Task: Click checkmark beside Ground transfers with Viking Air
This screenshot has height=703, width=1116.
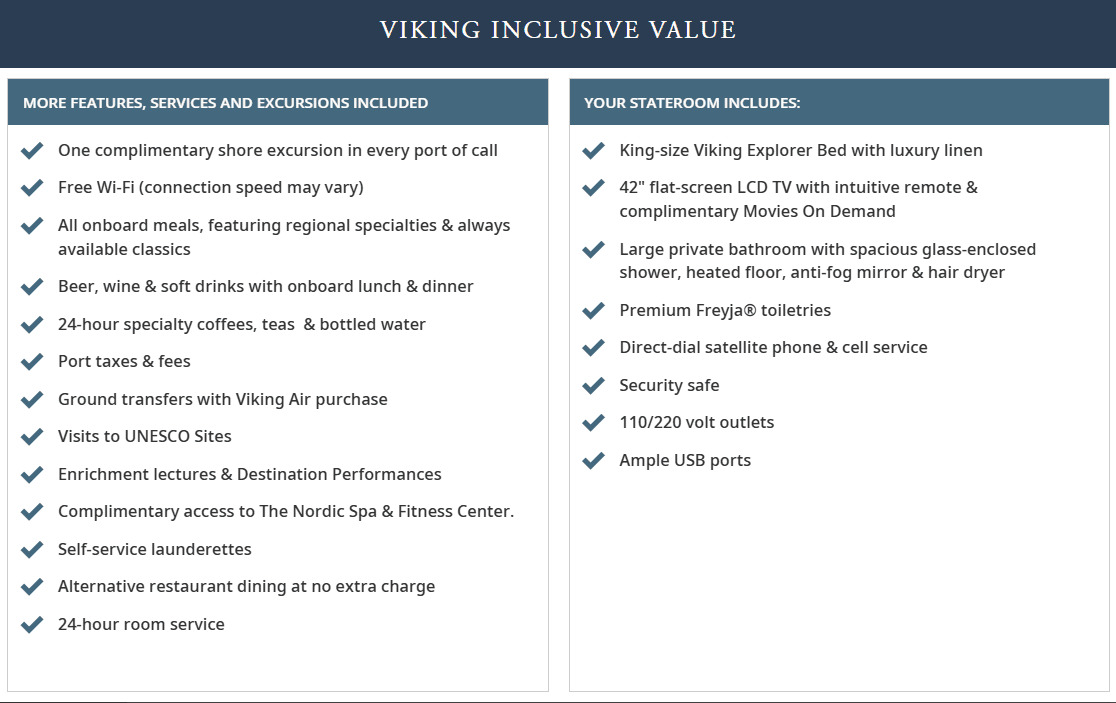Action: [32, 399]
